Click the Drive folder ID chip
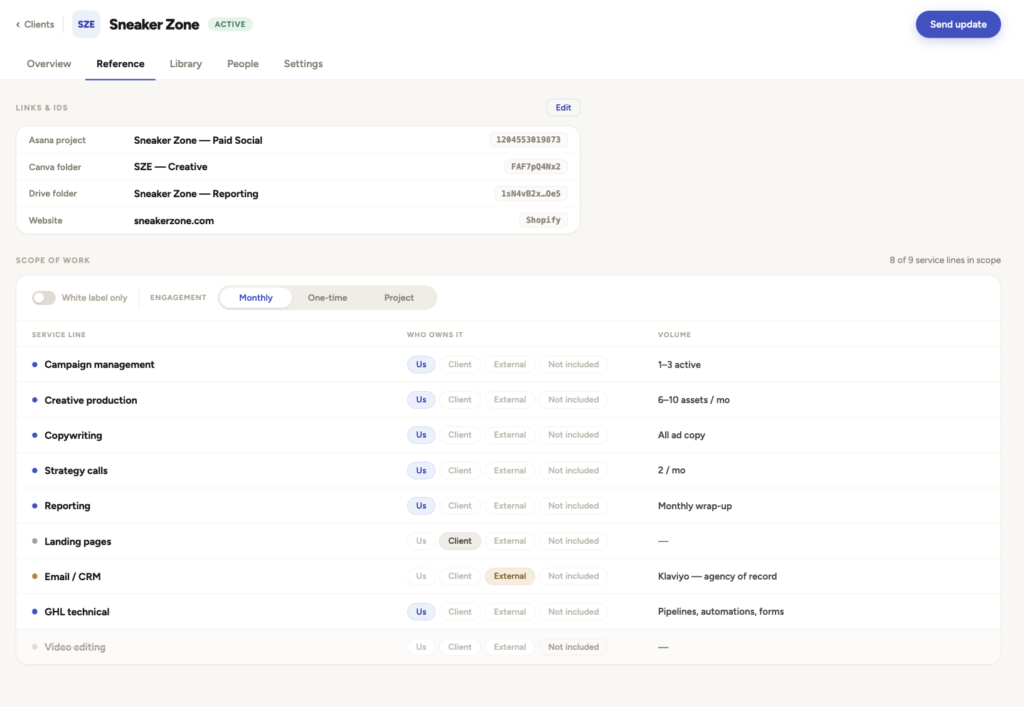 pos(530,193)
